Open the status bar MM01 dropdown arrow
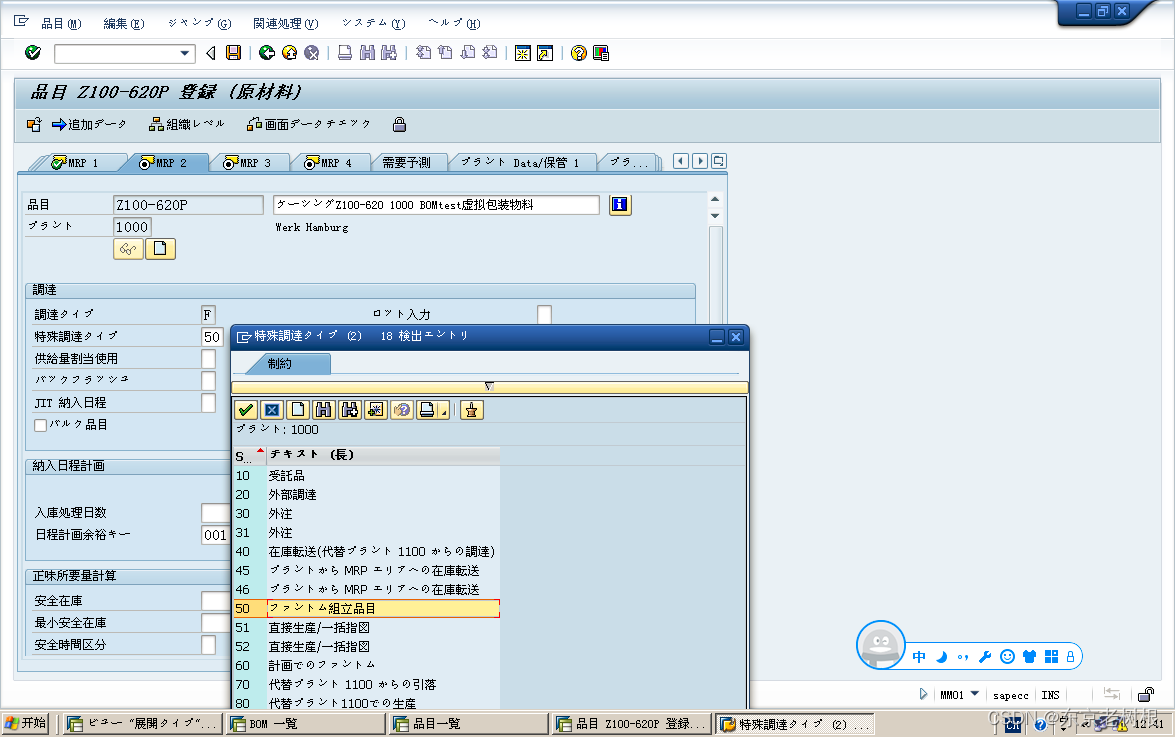1175x737 pixels. (x=975, y=694)
